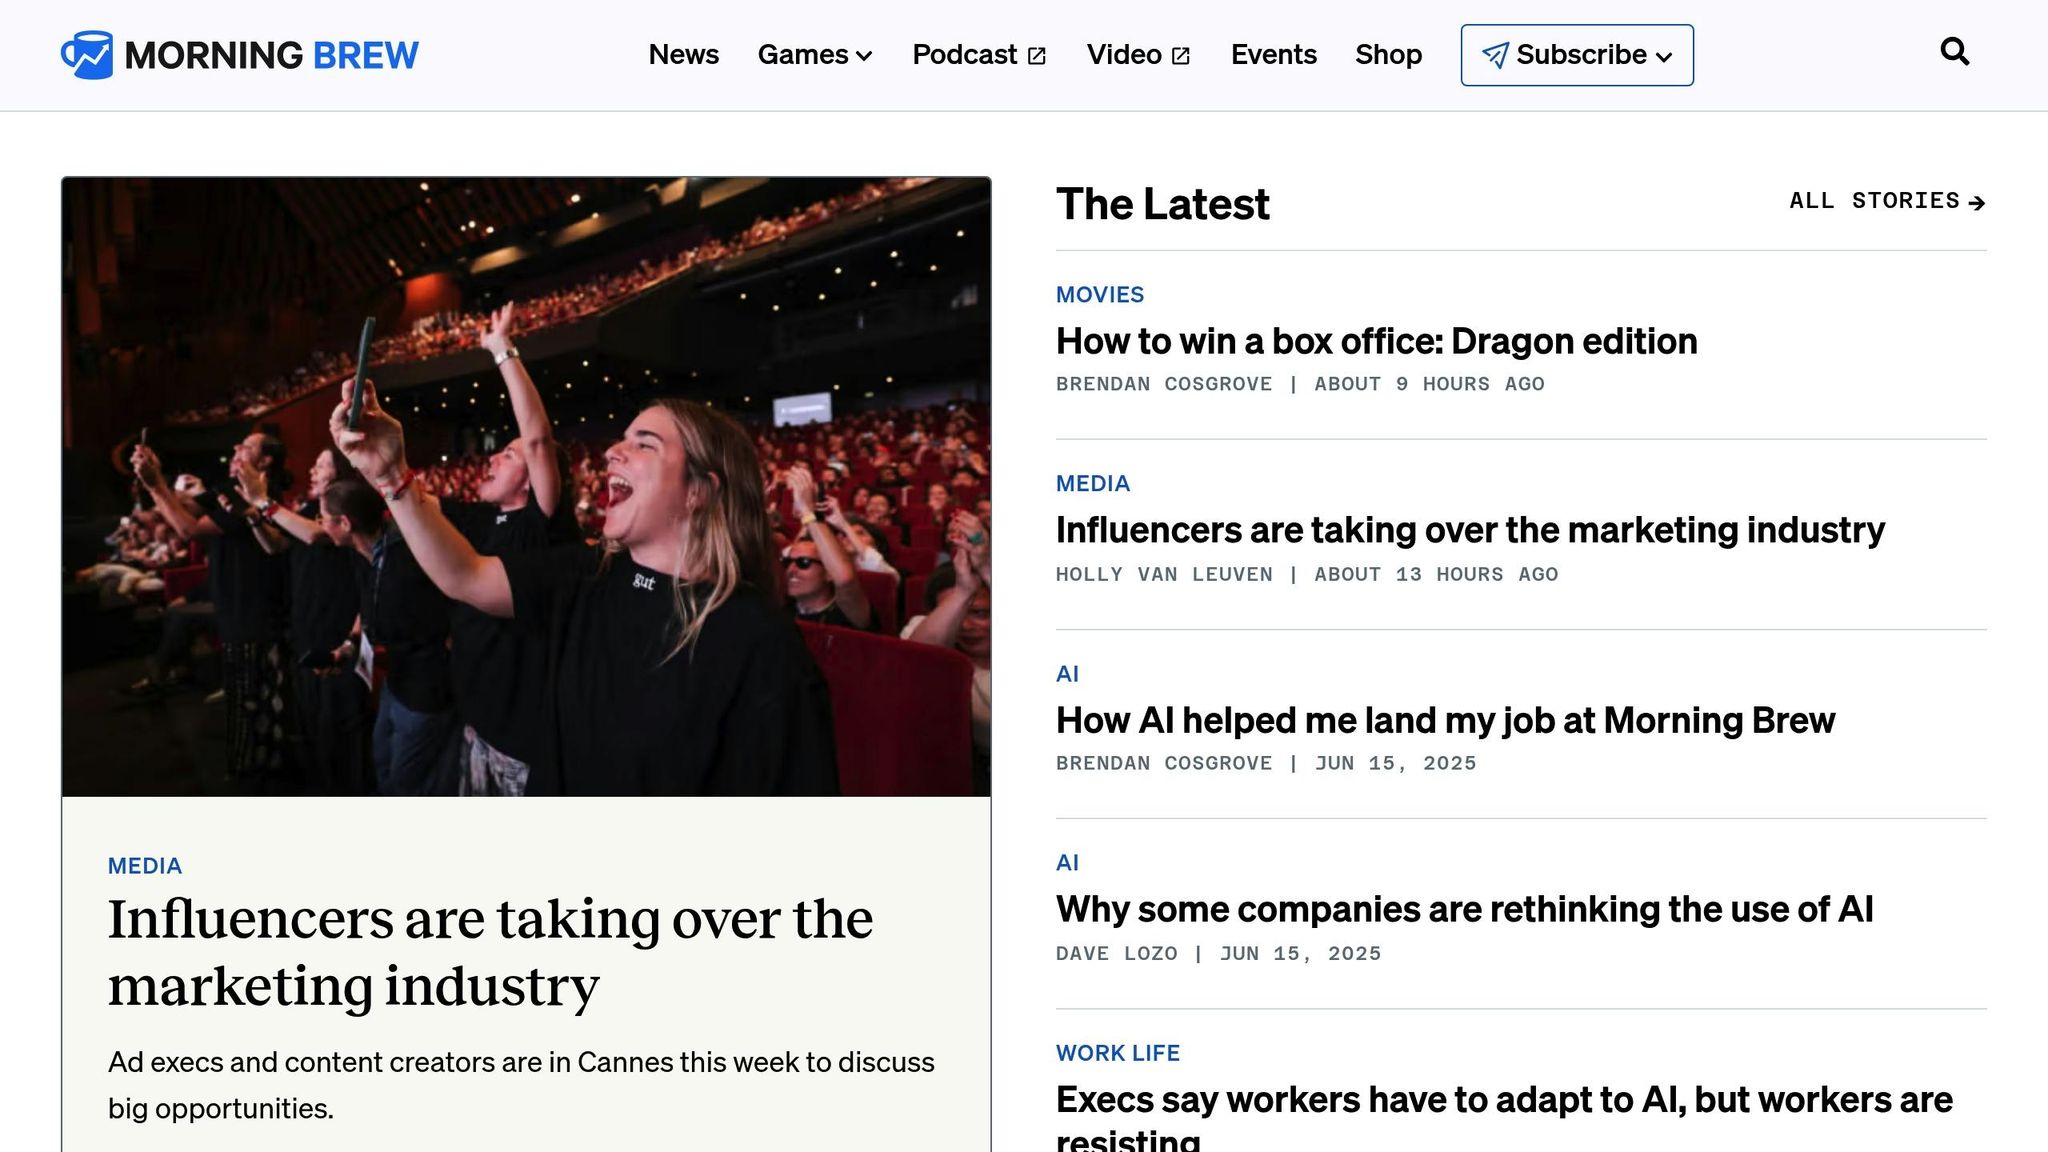Open the large featured Influencers headline
Screen dimensions: 2048x1152
click(x=490, y=952)
